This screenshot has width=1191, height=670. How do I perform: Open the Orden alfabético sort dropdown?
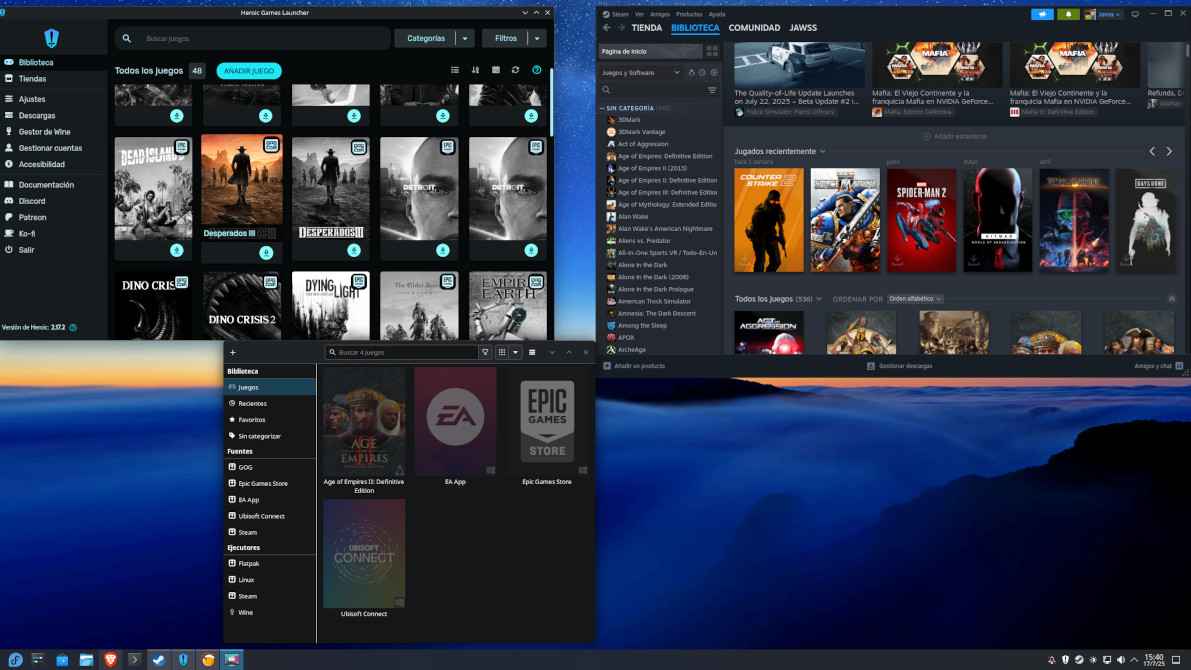click(915, 299)
